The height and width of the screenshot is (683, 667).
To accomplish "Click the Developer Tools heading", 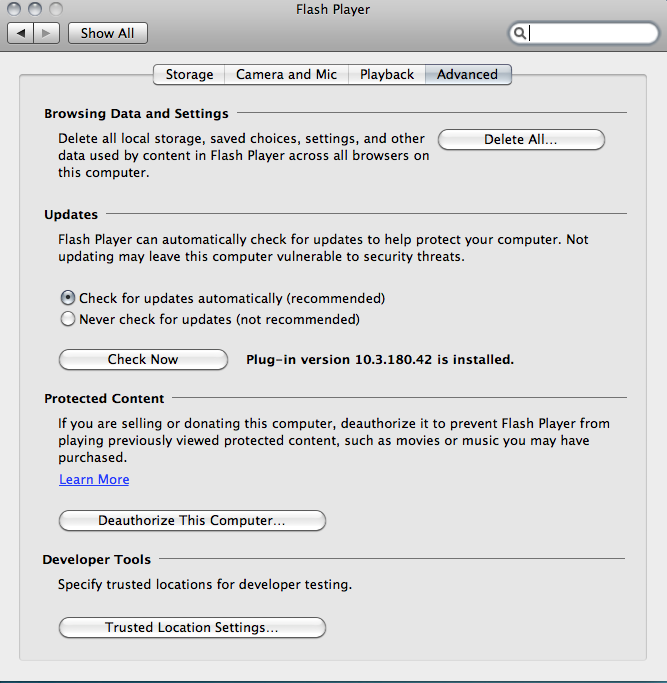I will pos(97,560).
